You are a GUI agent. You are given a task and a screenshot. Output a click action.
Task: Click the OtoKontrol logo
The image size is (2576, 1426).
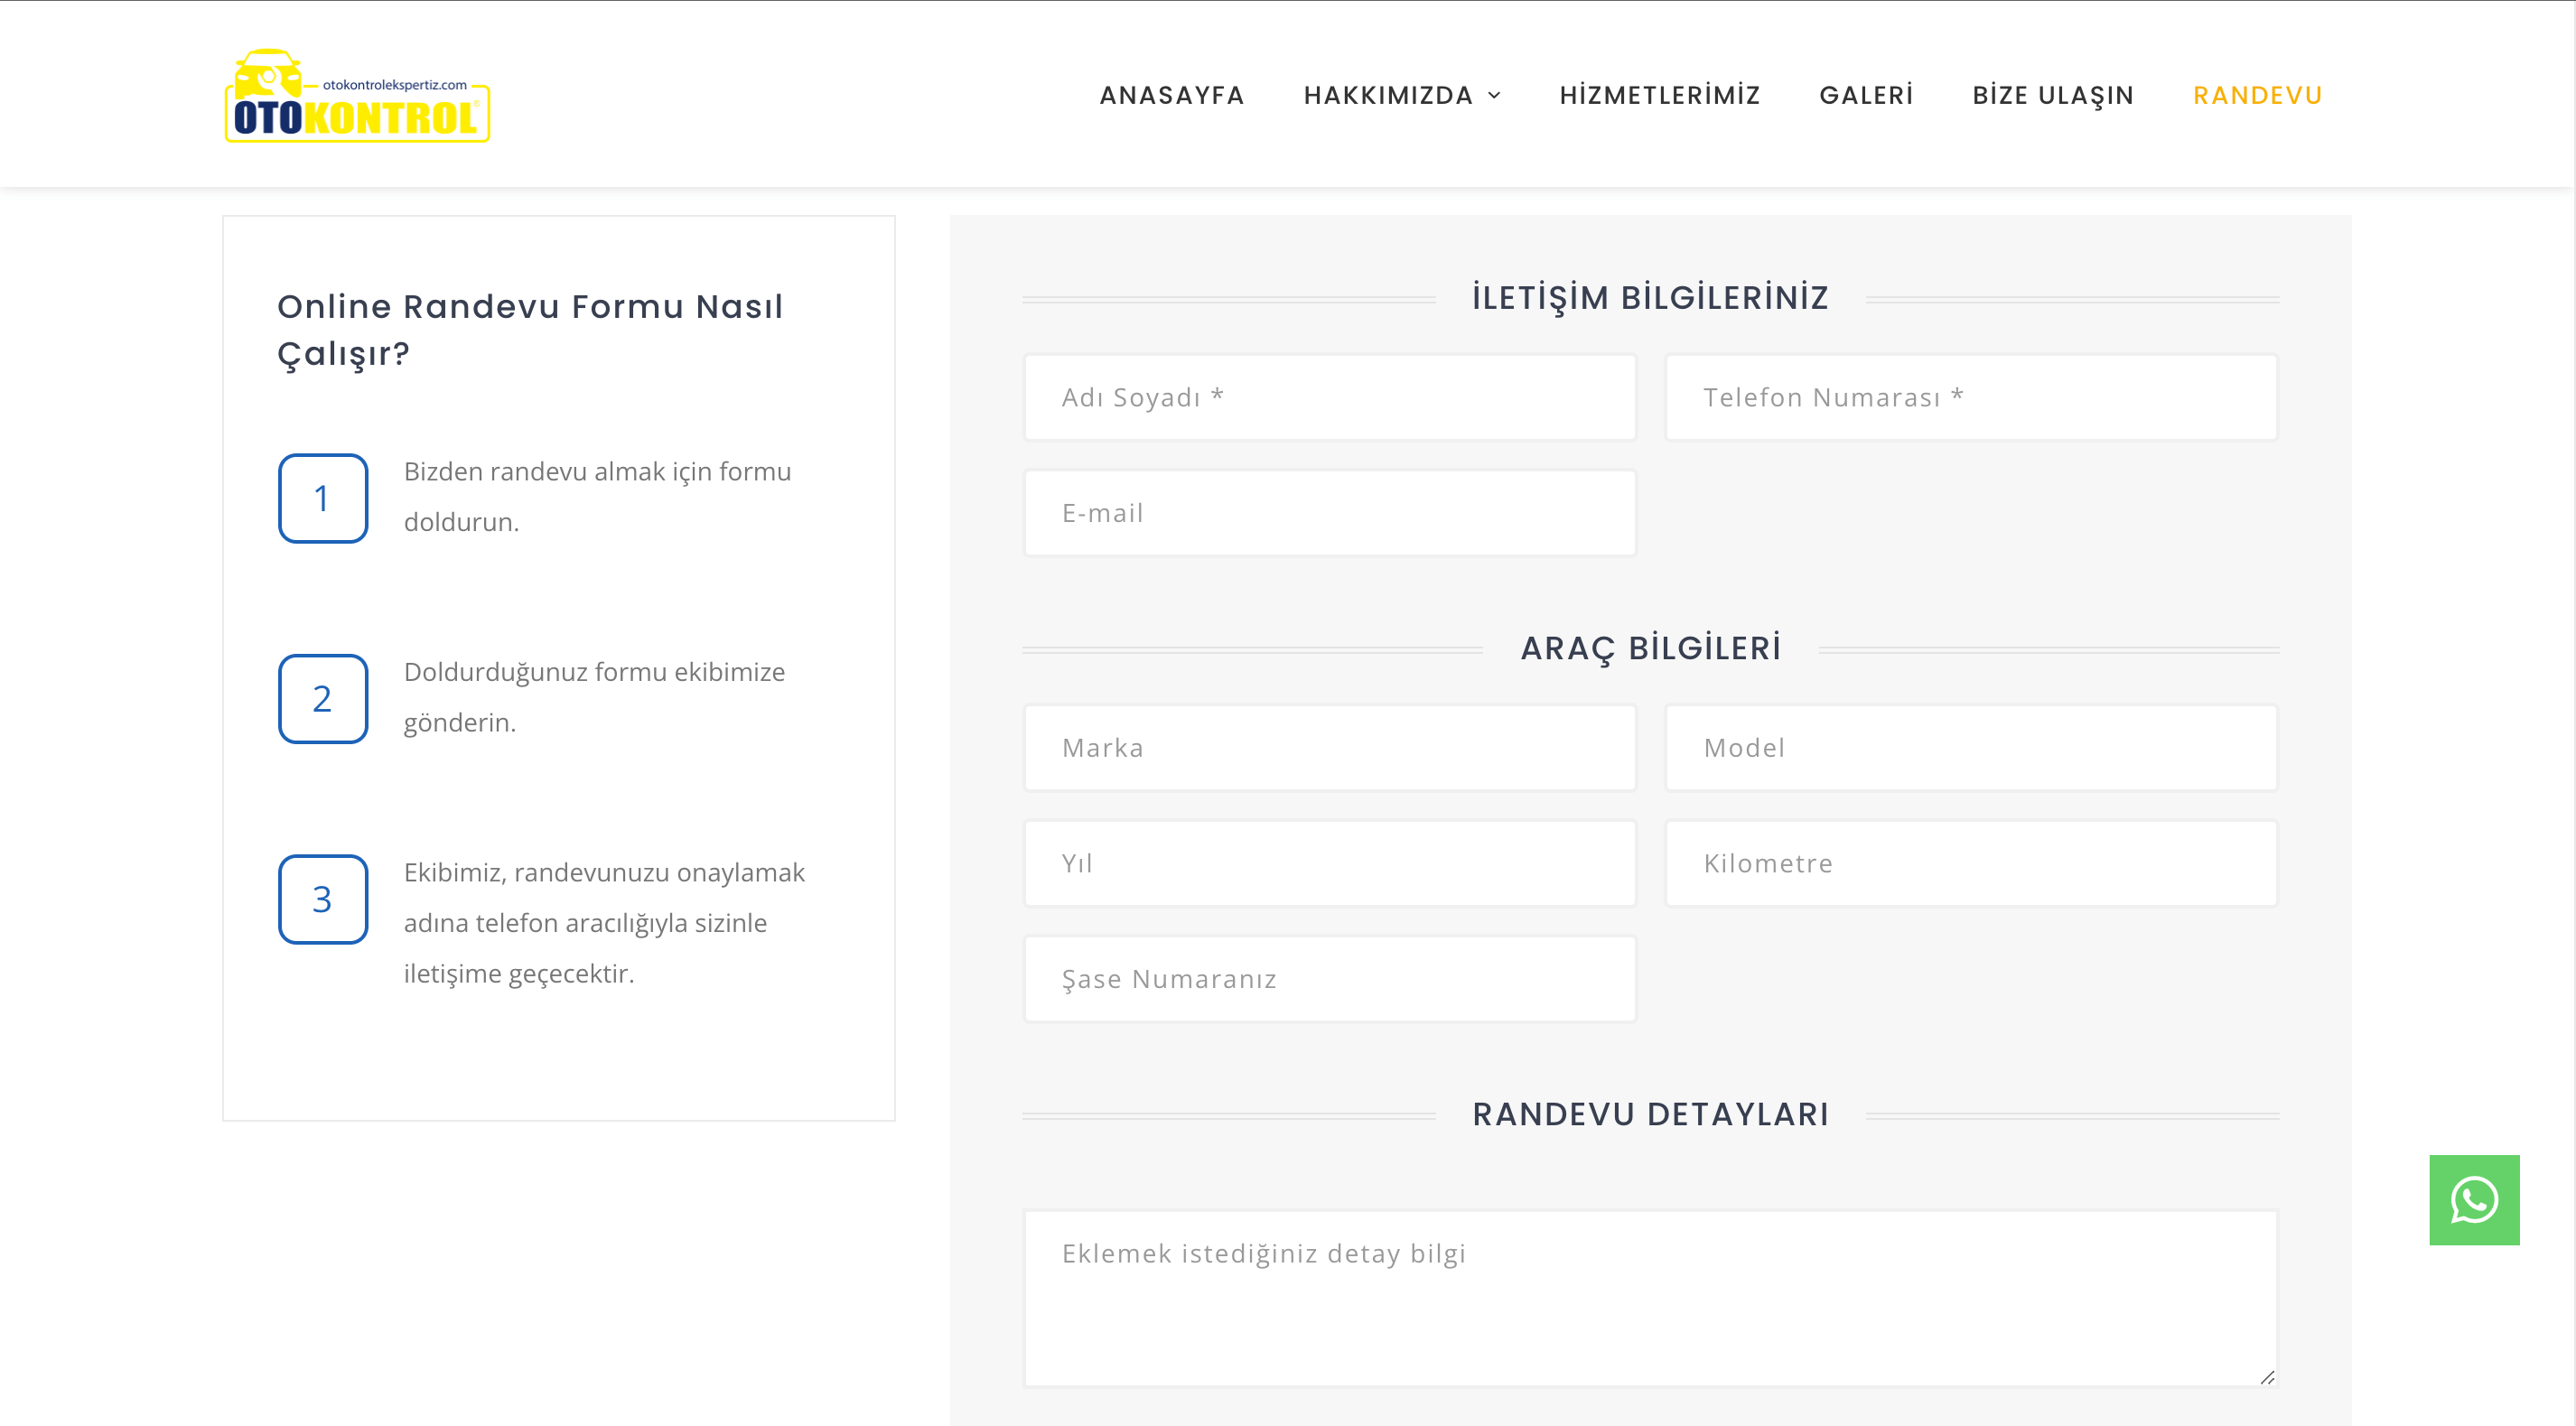pyautogui.click(x=357, y=96)
